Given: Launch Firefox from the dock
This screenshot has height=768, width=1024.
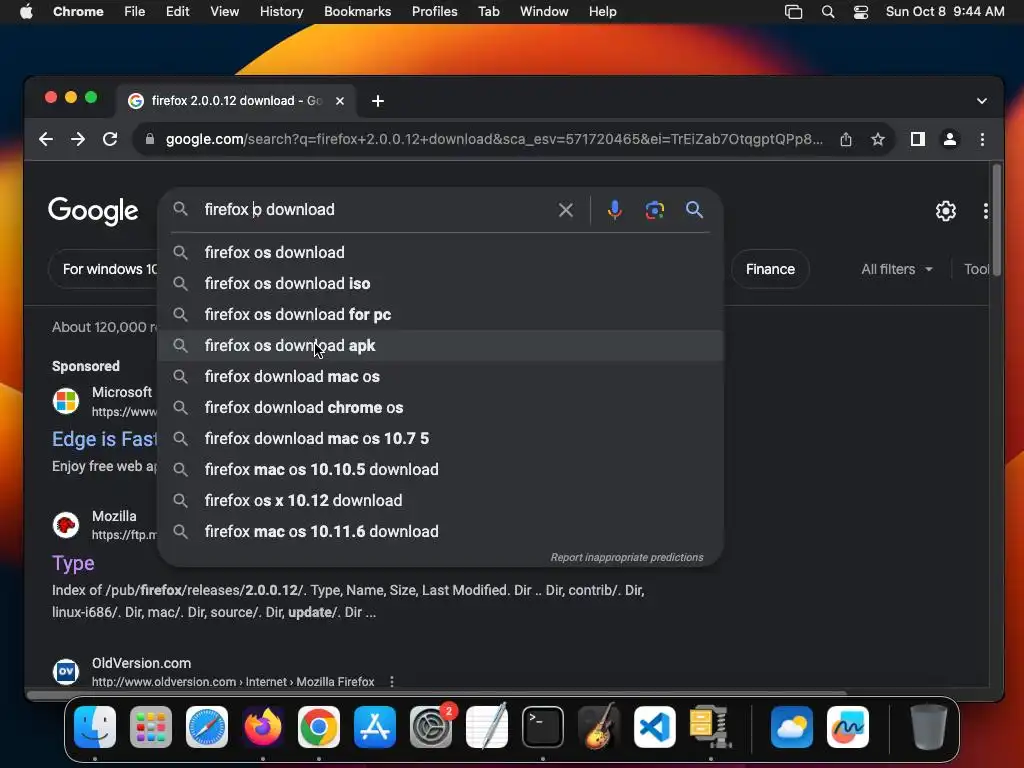Looking at the screenshot, I should tap(263, 727).
